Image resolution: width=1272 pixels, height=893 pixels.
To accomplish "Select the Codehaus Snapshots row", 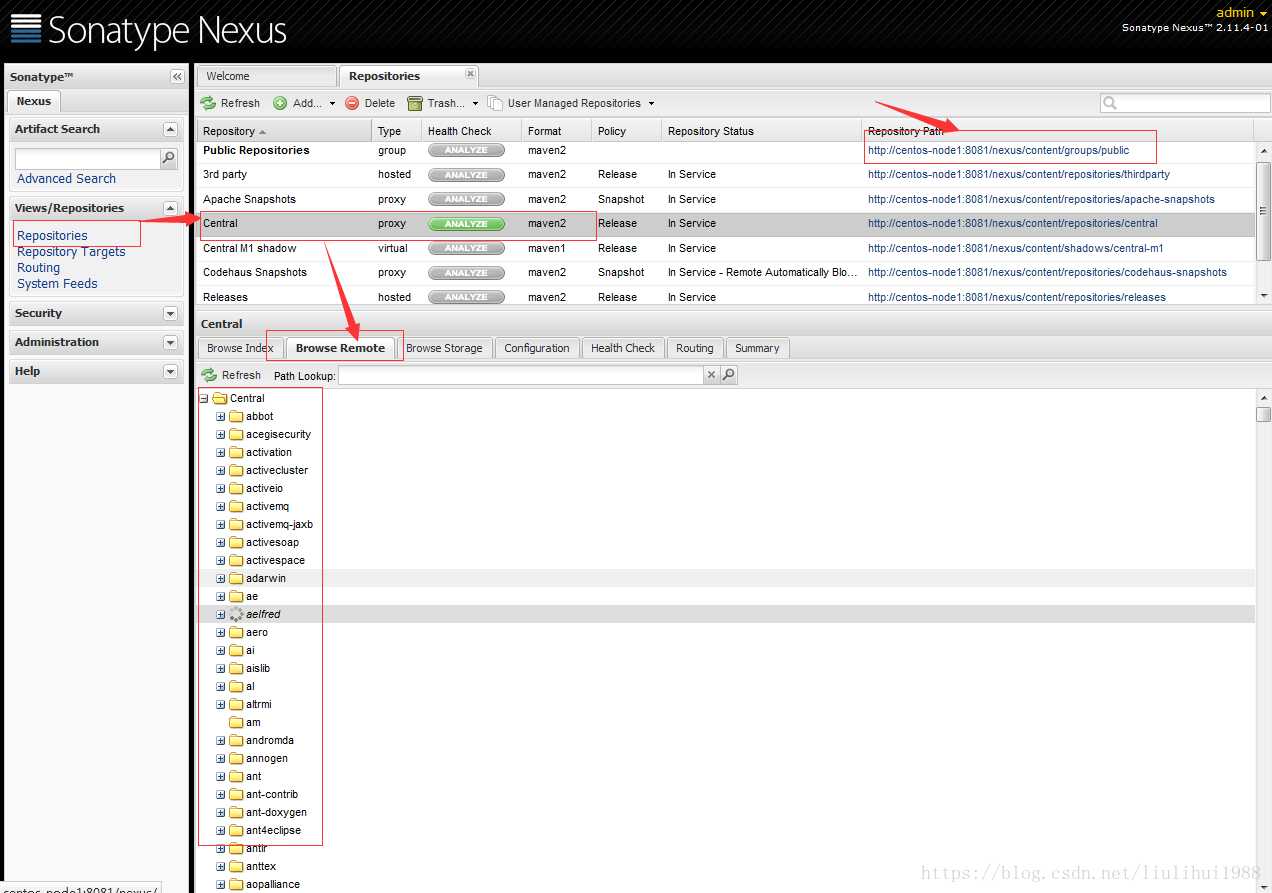I will (x=726, y=272).
